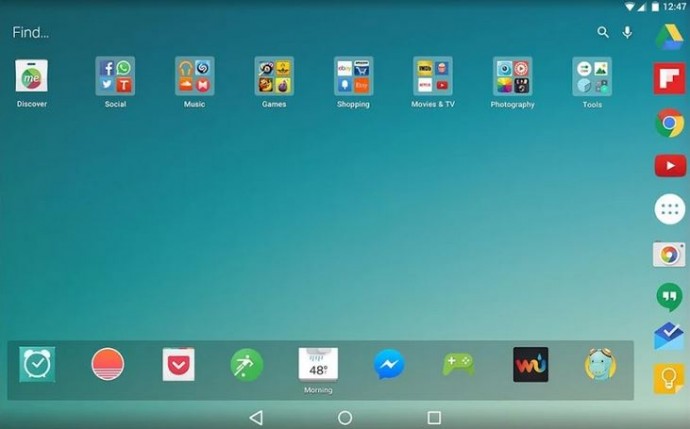Open Google Drive from the sidebar
Viewport: 690px width, 429px height.
(x=669, y=35)
